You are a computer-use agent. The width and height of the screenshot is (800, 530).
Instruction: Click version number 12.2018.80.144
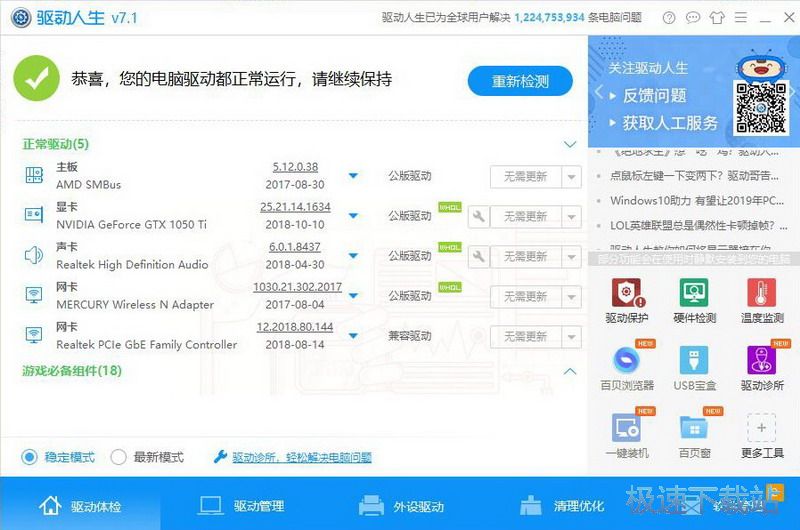coord(295,326)
